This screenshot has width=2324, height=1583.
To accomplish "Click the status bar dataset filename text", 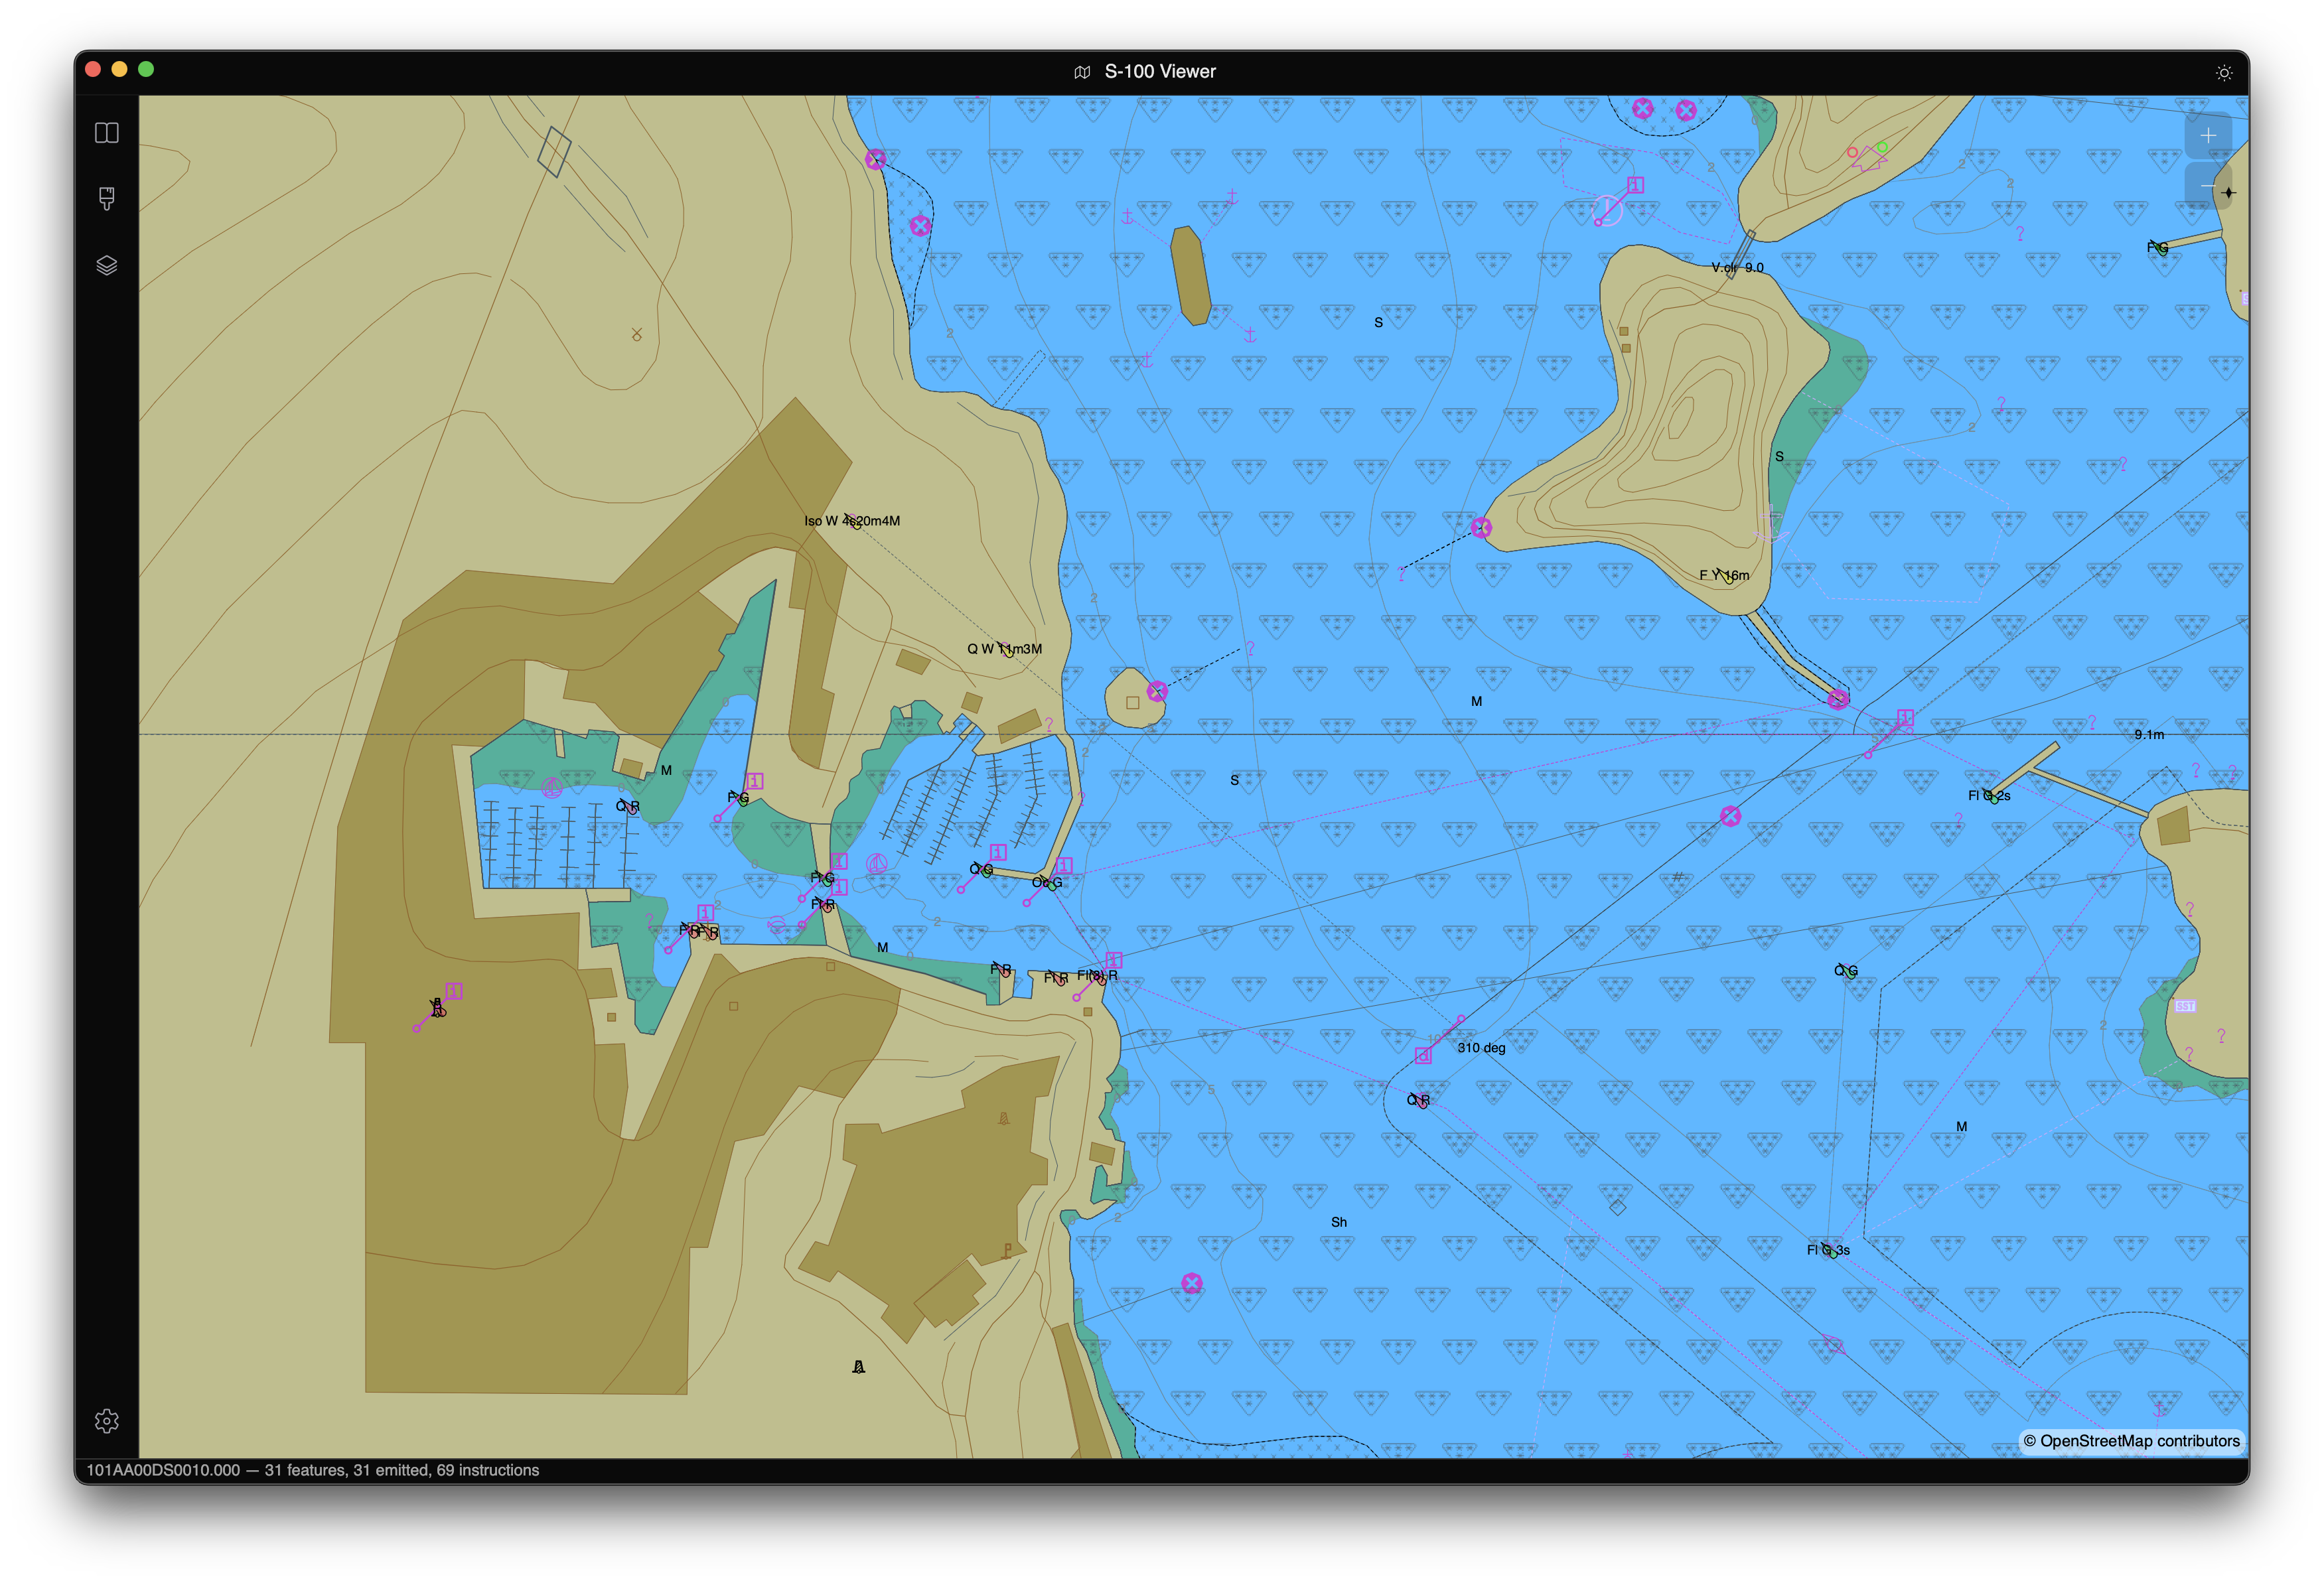I will click(x=163, y=1470).
